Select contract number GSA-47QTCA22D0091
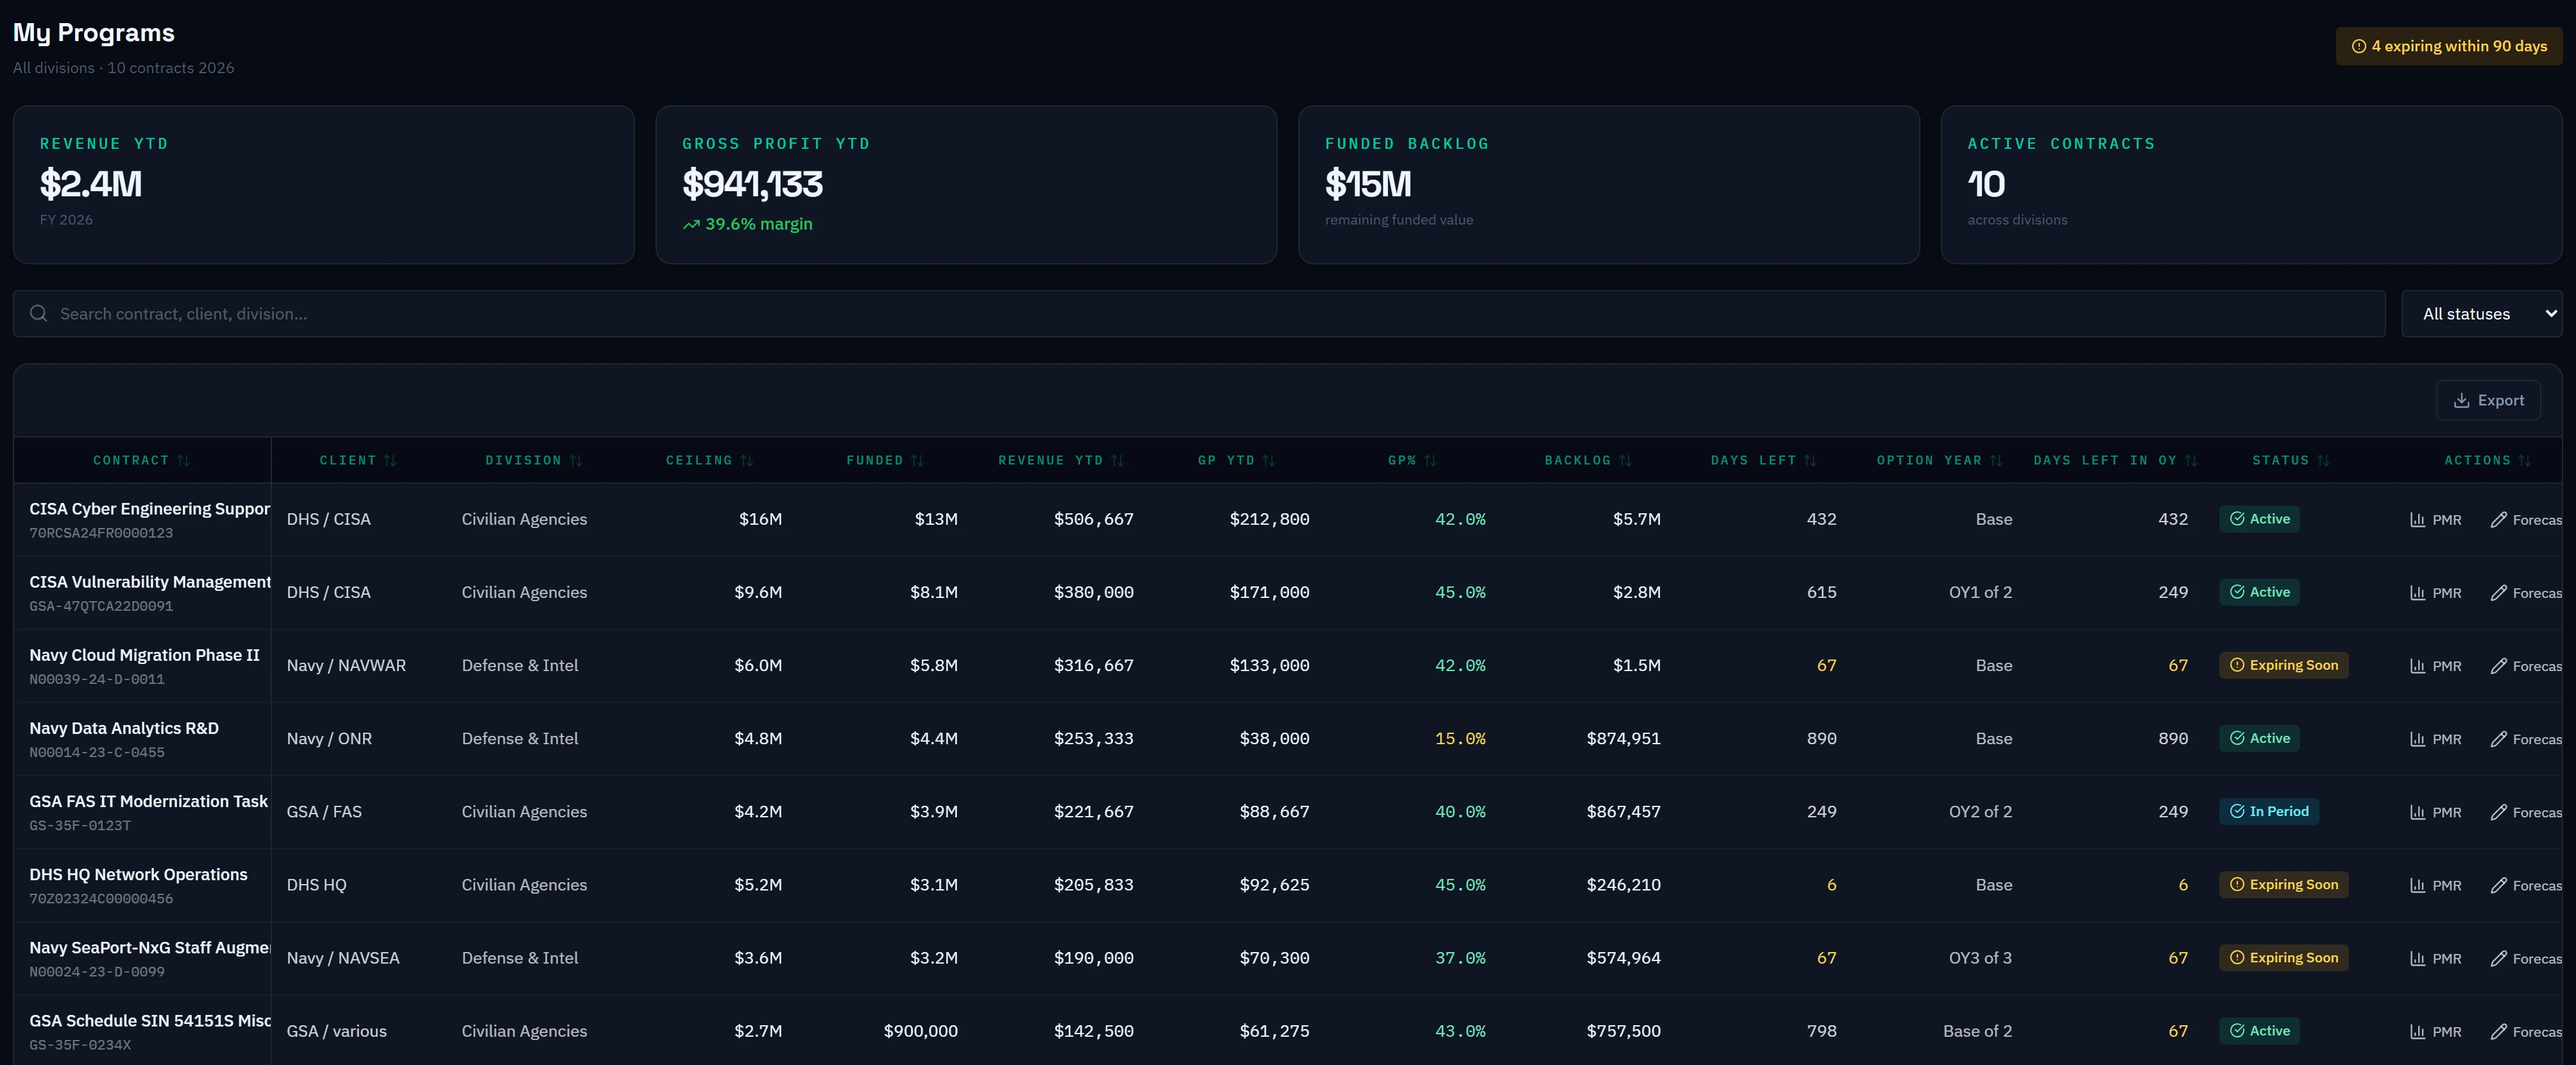Image resolution: width=2576 pixels, height=1065 pixels. click(101, 606)
